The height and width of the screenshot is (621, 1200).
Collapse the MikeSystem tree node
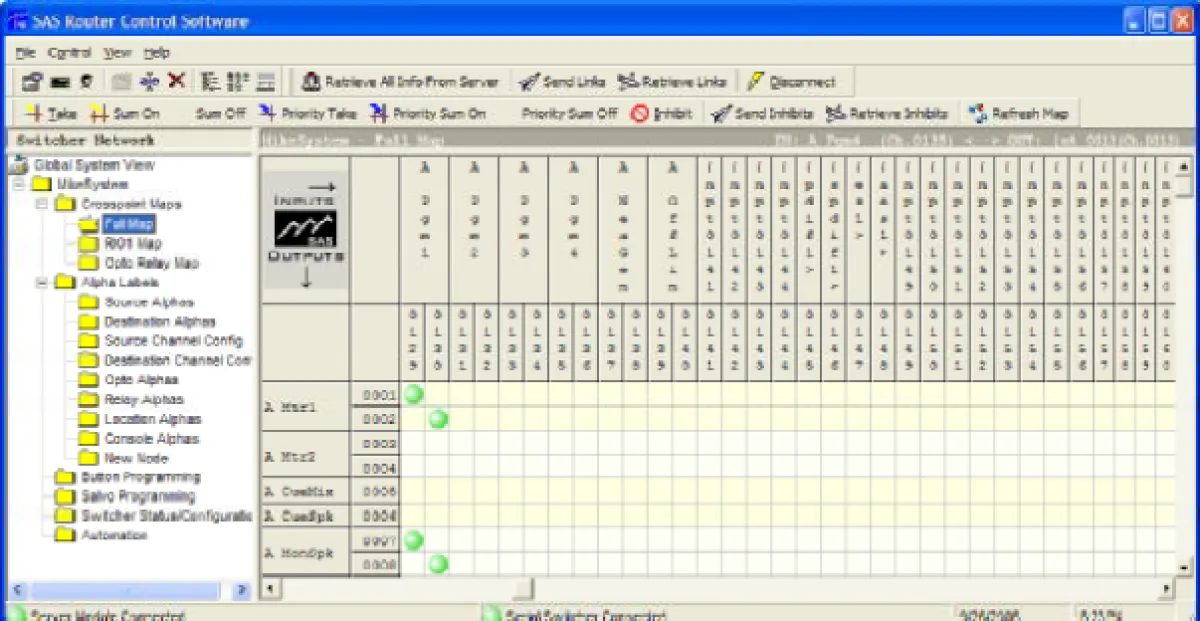click(20, 185)
